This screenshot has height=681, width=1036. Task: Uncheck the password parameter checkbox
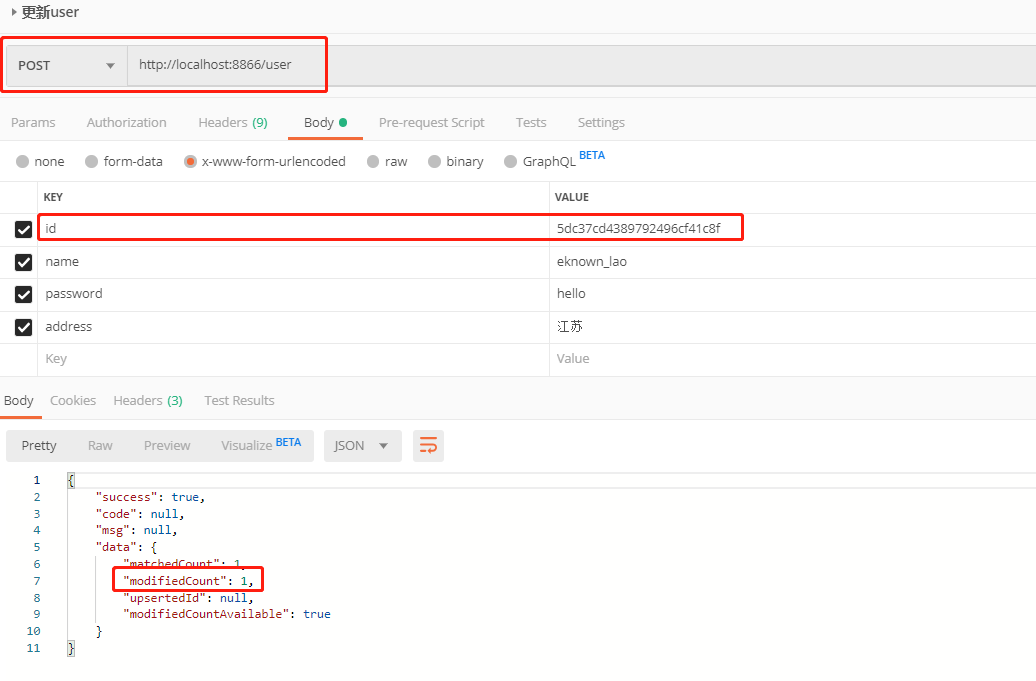tap(23, 294)
